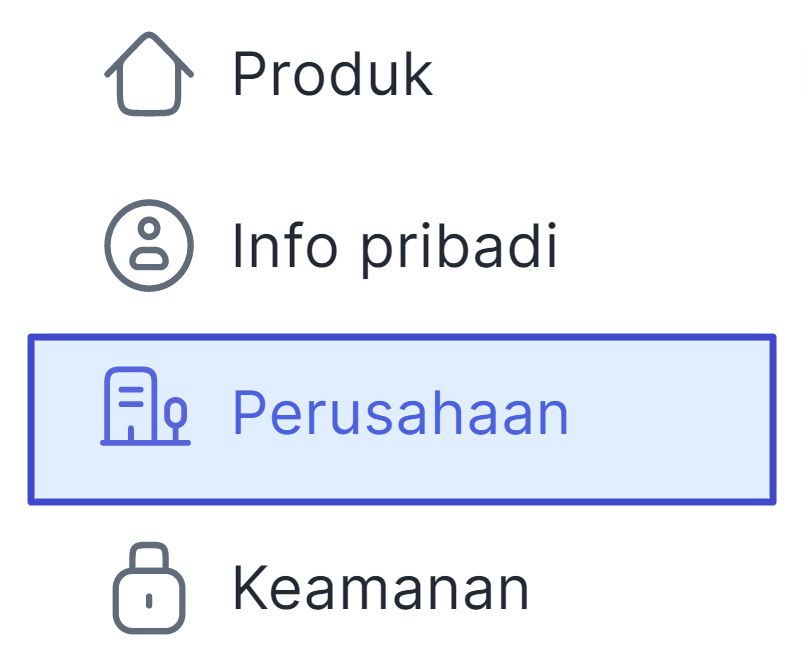
Task: Open the padlock icon next to Keamanan
Action: [x=149, y=588]
